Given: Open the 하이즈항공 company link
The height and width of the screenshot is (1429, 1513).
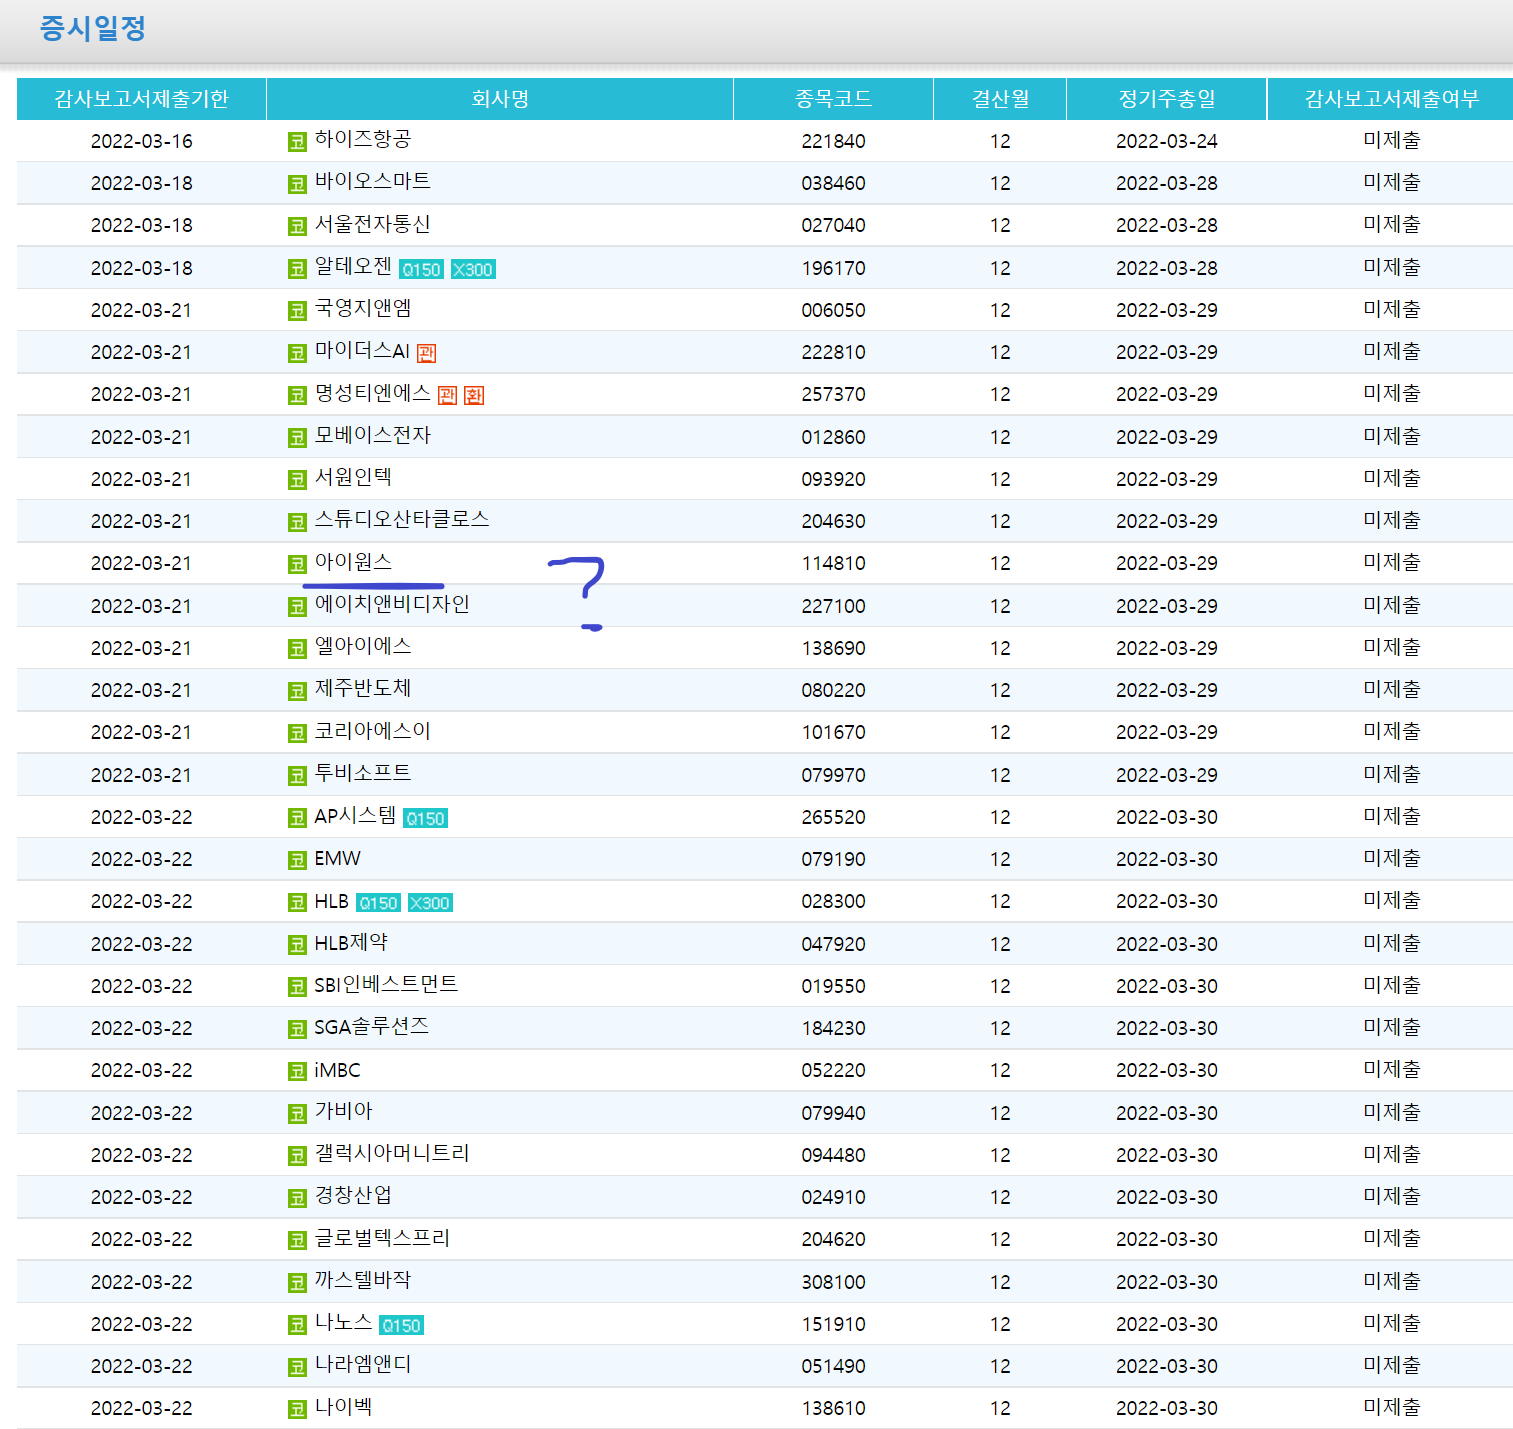Looking at the screenshot, I should (363, 139).
